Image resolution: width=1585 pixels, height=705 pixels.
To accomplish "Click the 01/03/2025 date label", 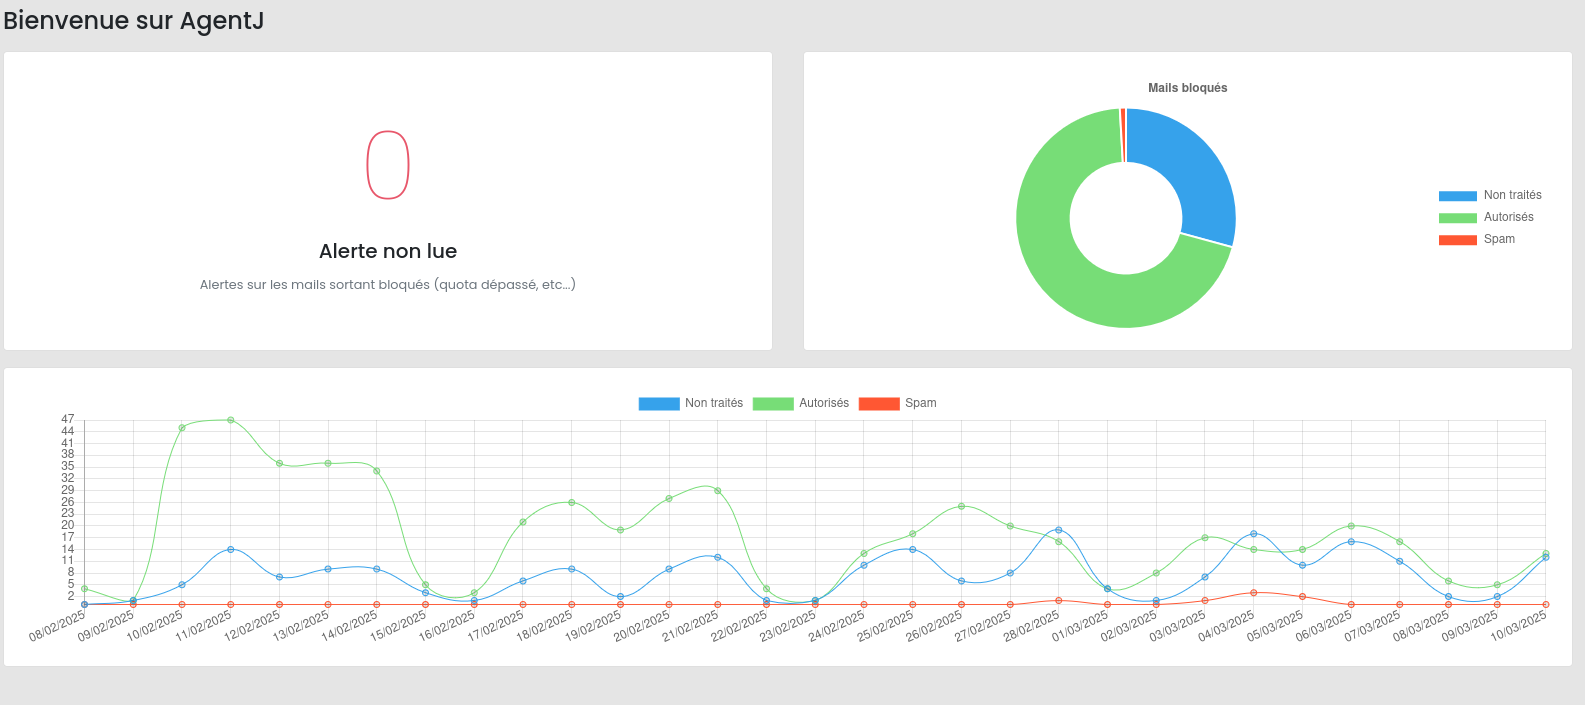I will (x=1080, y=626).
